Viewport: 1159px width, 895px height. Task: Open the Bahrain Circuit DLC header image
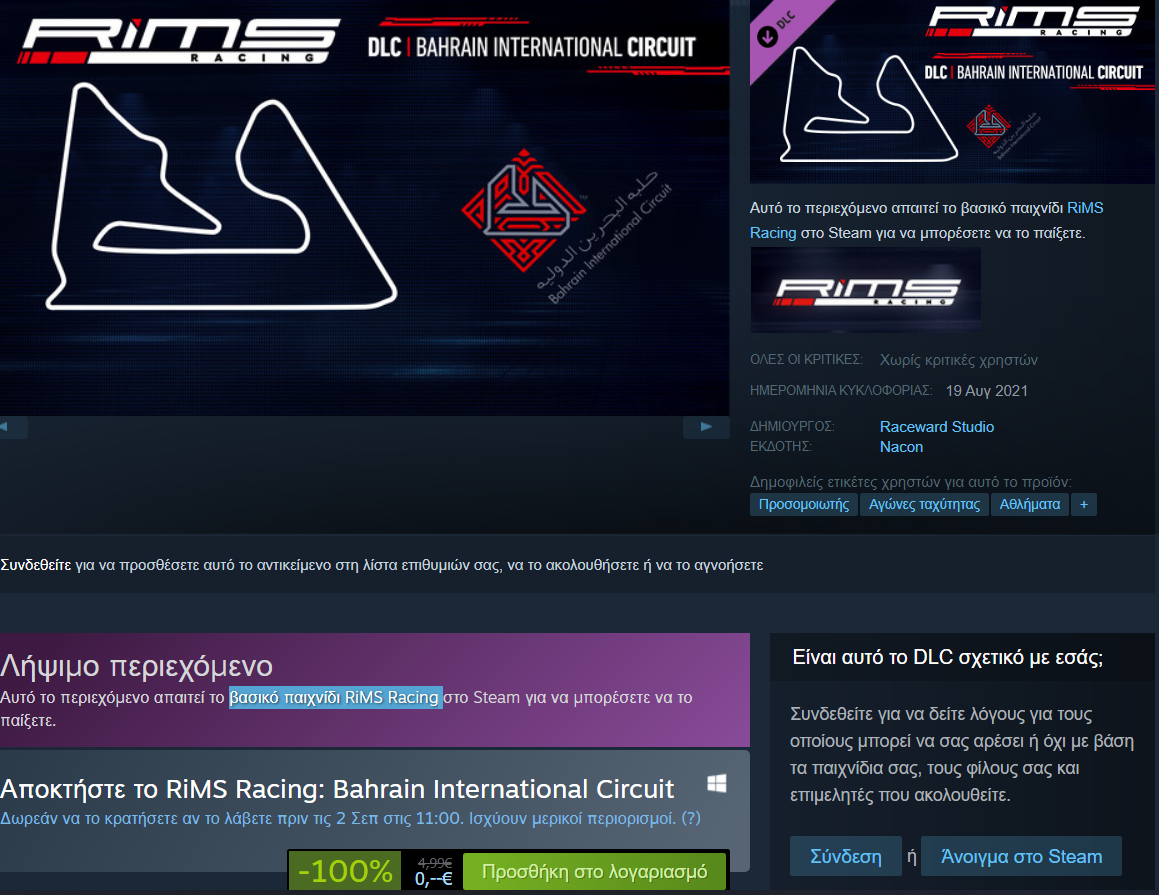click(952, 92)
